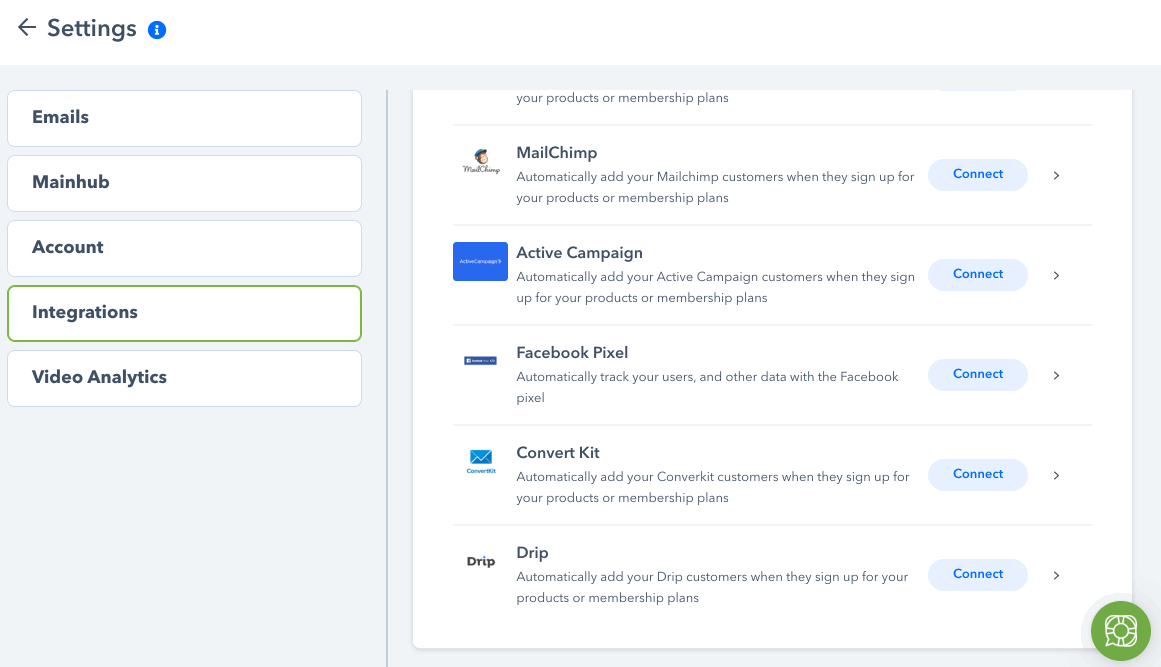This screenshot has height=667, width=1161.
Task: Switch to the Mainhub settings tab
Action: (184, 184)
